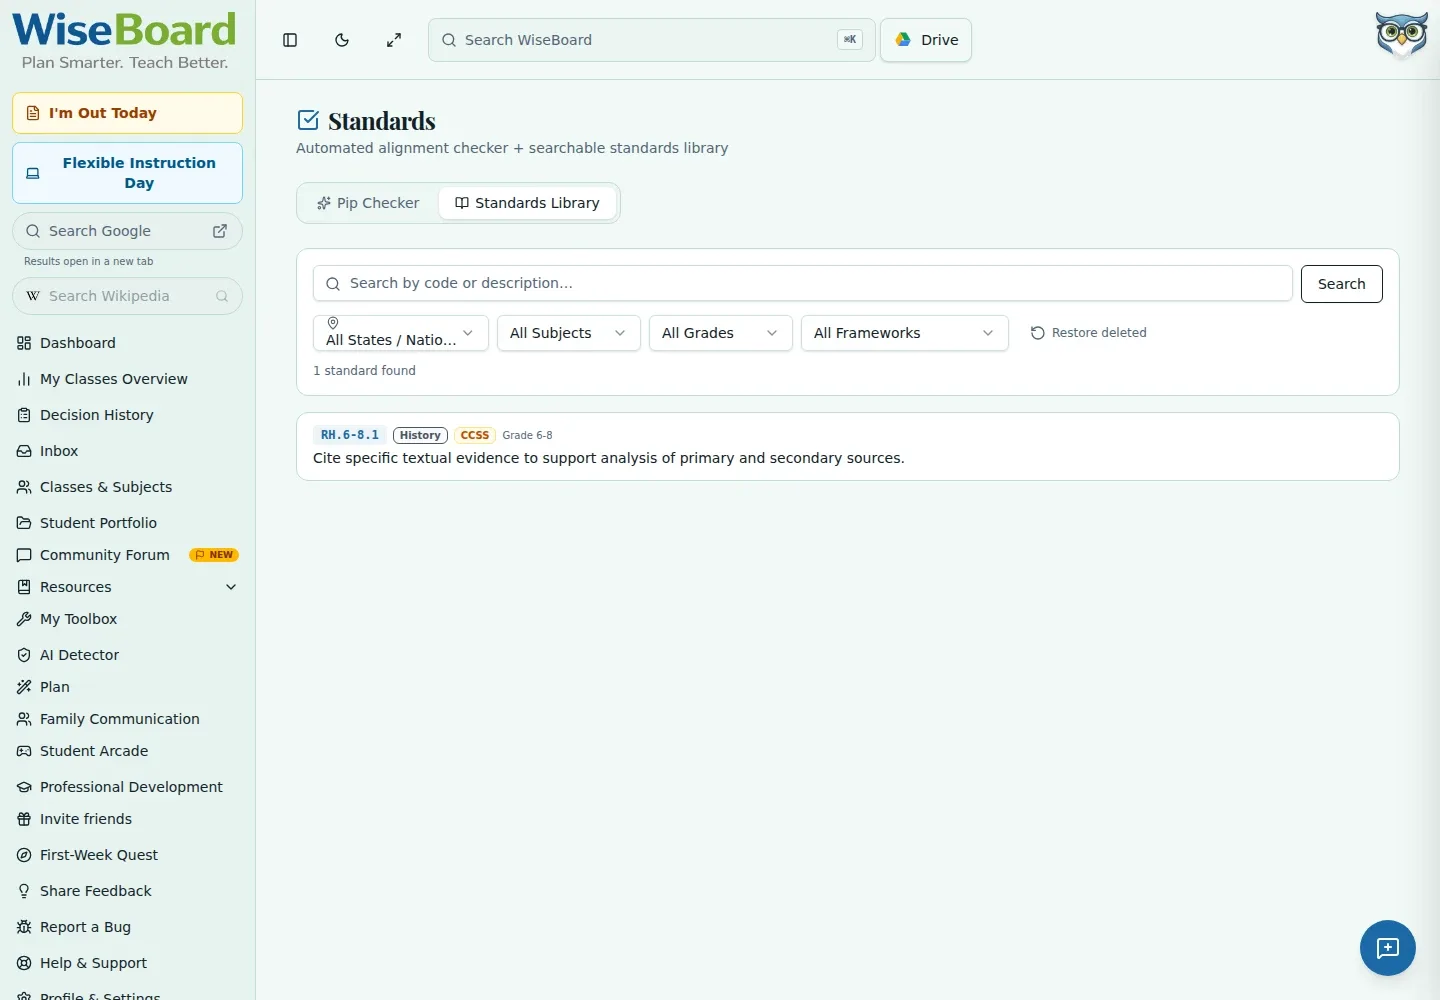Click the Search Wikipedia box
The width and height of the screenshot is (1440, 1000).
tap(127, 296)
